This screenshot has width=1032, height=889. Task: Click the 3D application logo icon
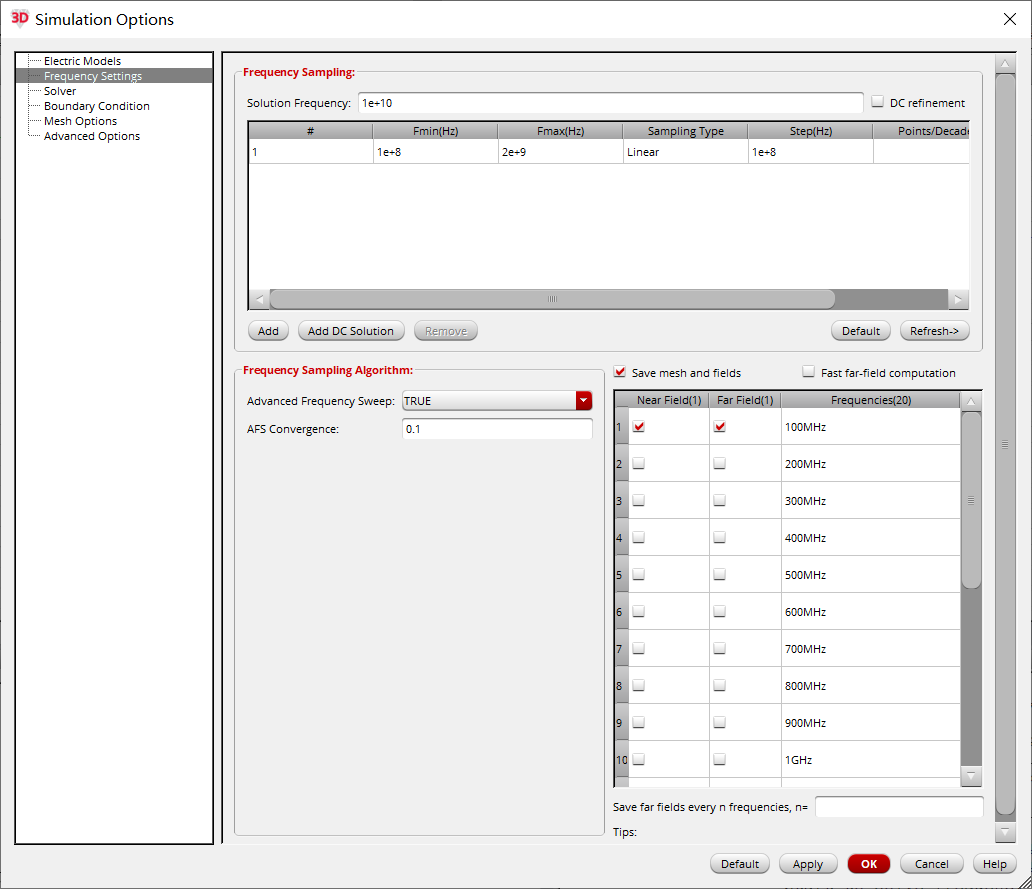tap(19, 19)
